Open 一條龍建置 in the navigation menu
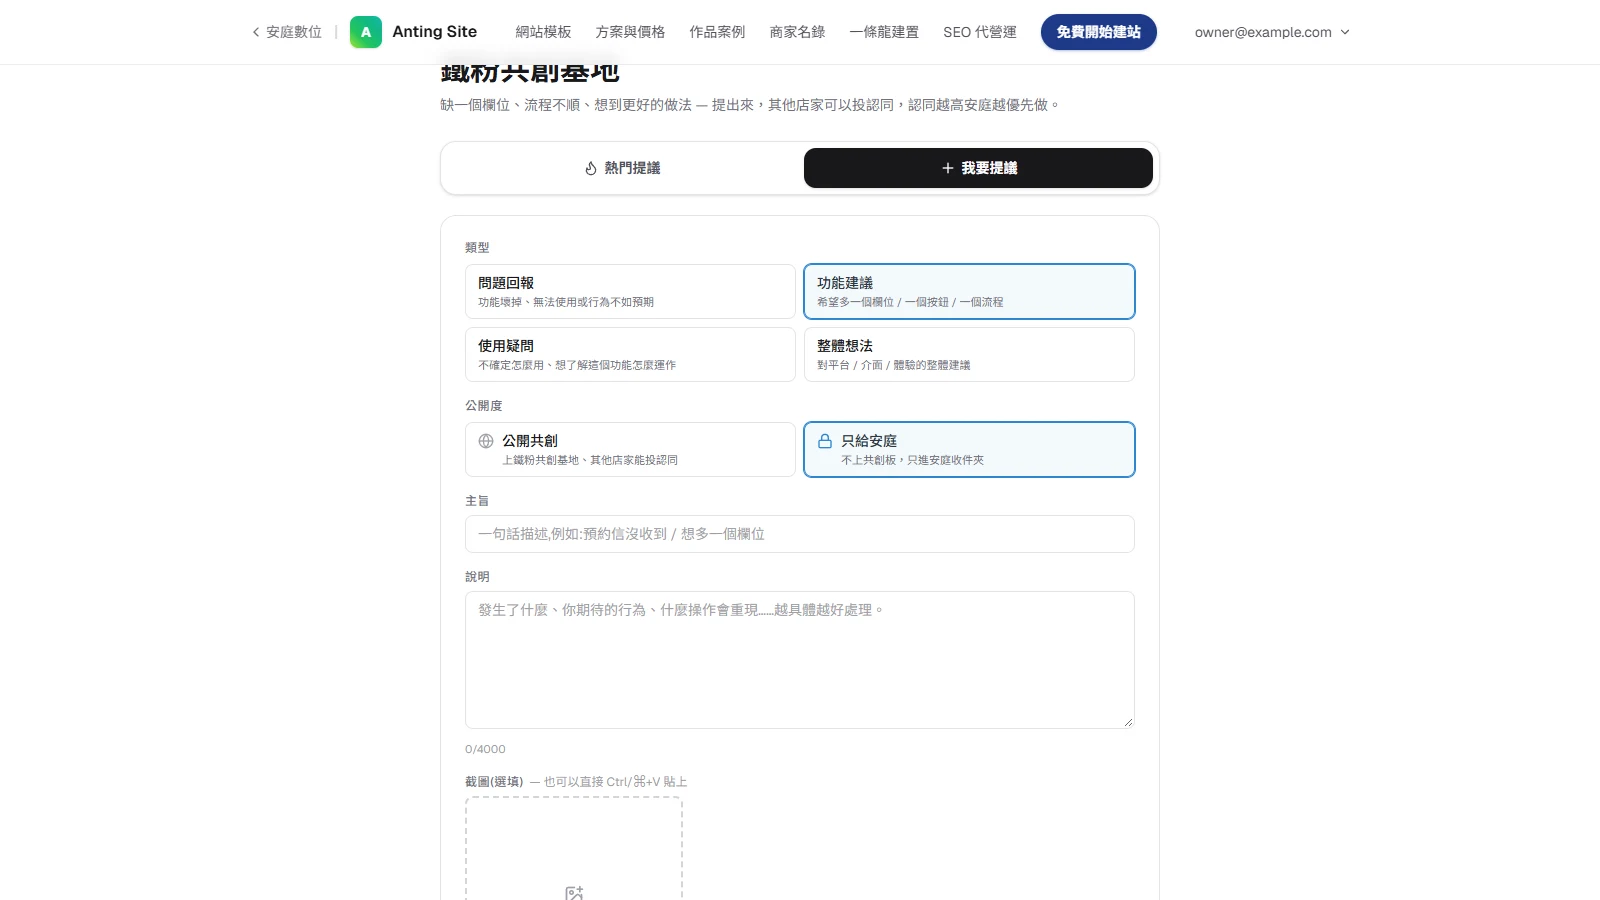 coord(884,32)
